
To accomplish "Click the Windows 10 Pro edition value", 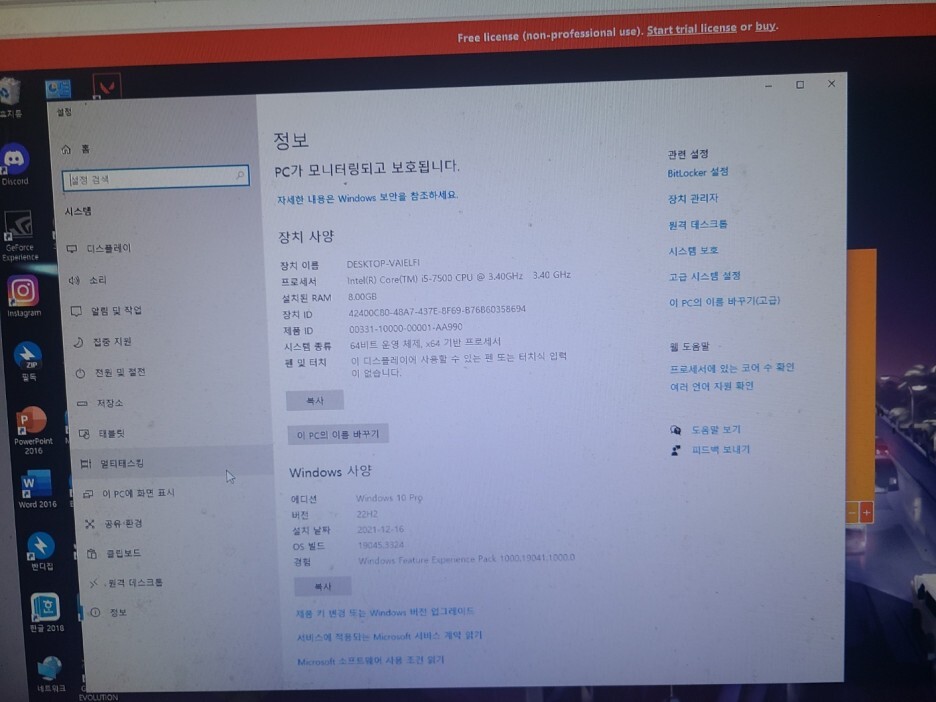I will (x=389, y=498).
